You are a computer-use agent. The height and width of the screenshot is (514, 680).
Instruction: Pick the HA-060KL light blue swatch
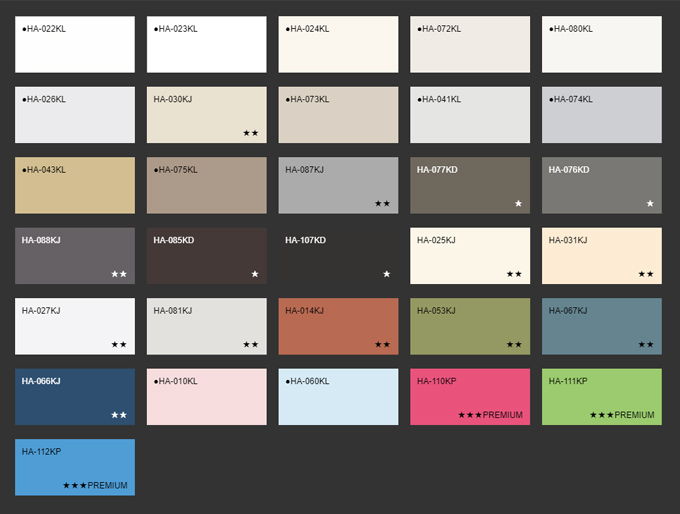pos(338,397)
